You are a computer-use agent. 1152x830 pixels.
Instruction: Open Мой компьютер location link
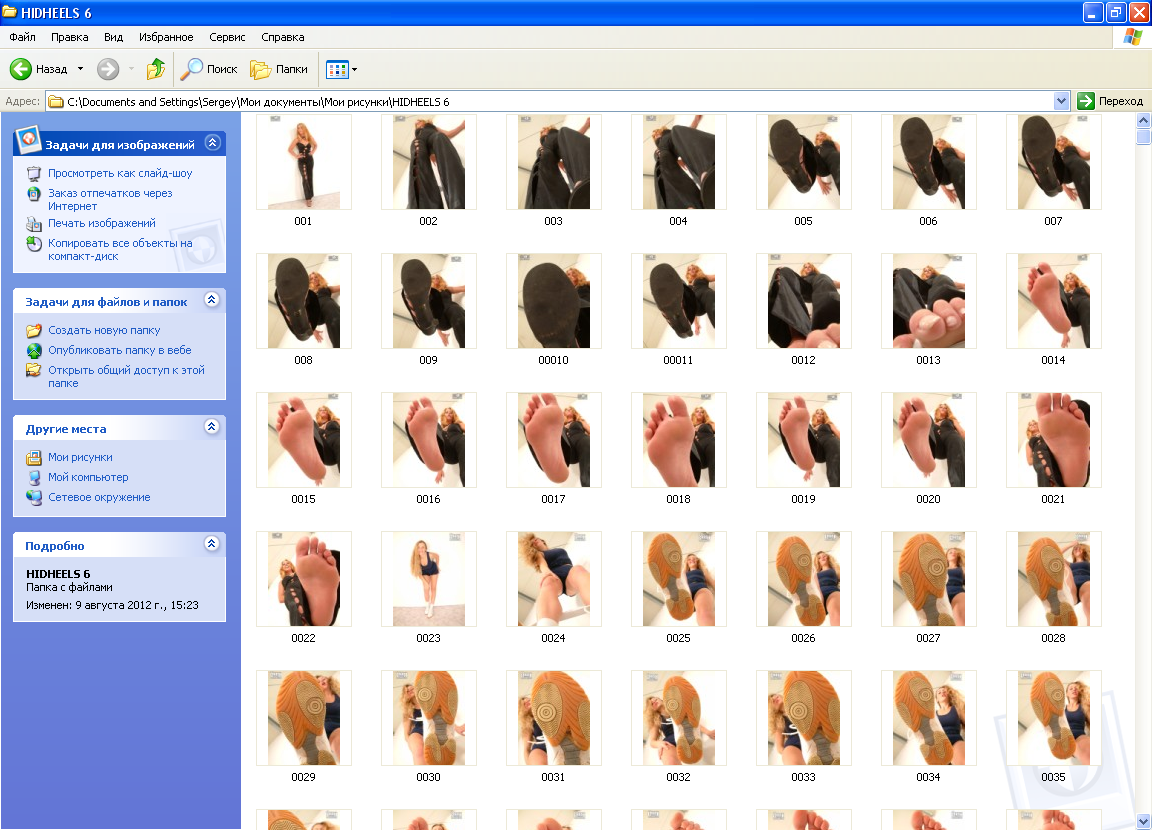click(88, 477)
